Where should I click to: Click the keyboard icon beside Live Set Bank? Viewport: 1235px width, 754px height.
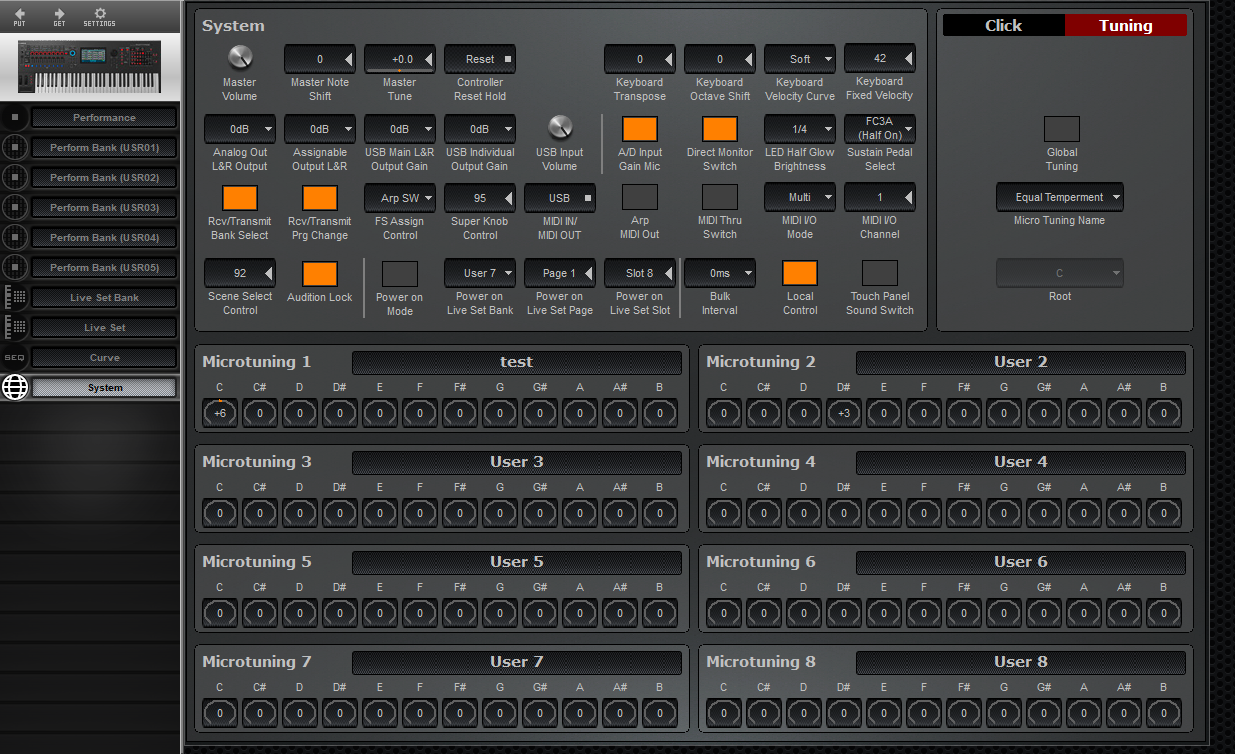pyautogui.click(x=14, y=297)
